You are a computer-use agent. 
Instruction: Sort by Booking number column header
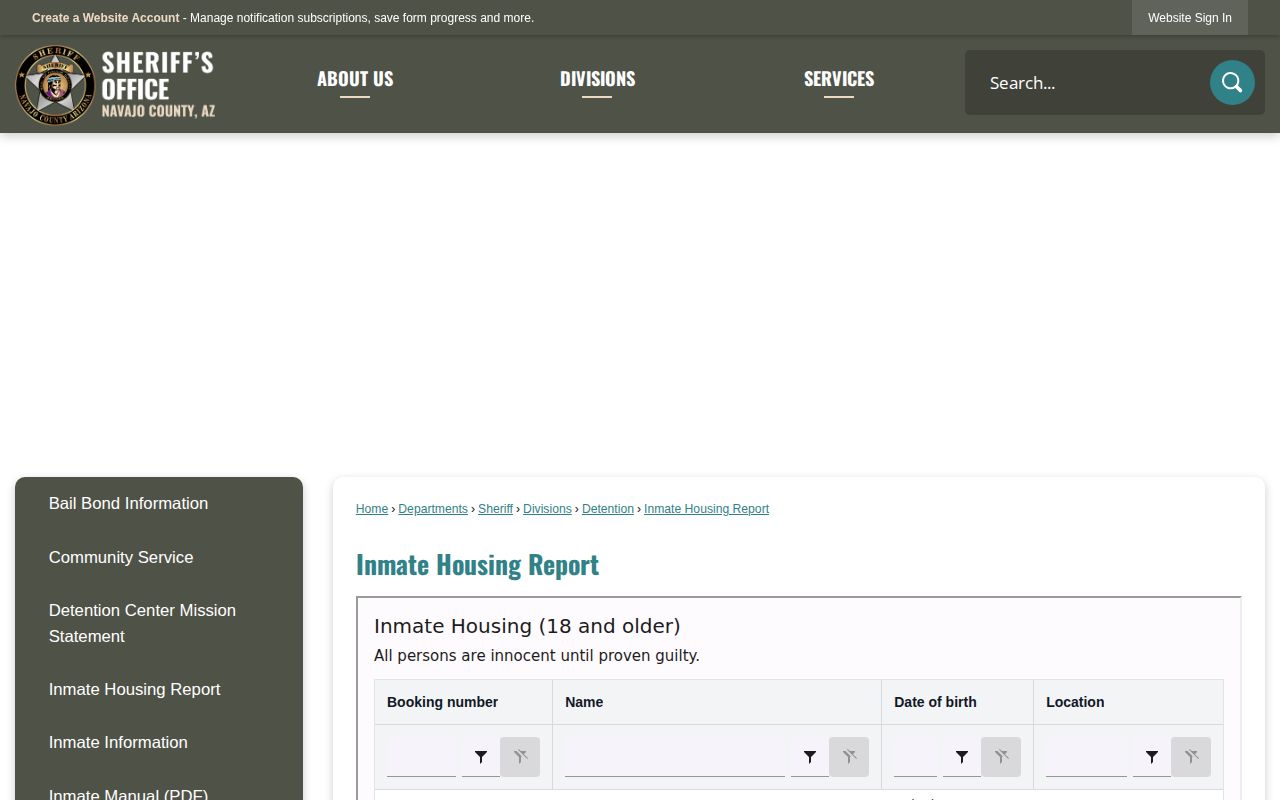click(x=463, y=702)
